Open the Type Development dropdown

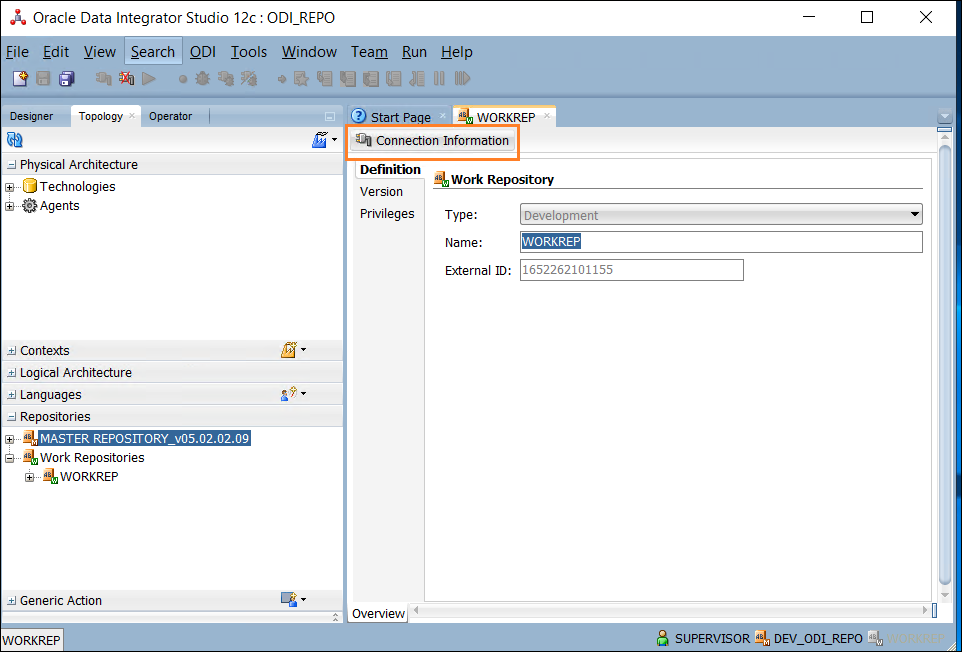pos(721,215)
